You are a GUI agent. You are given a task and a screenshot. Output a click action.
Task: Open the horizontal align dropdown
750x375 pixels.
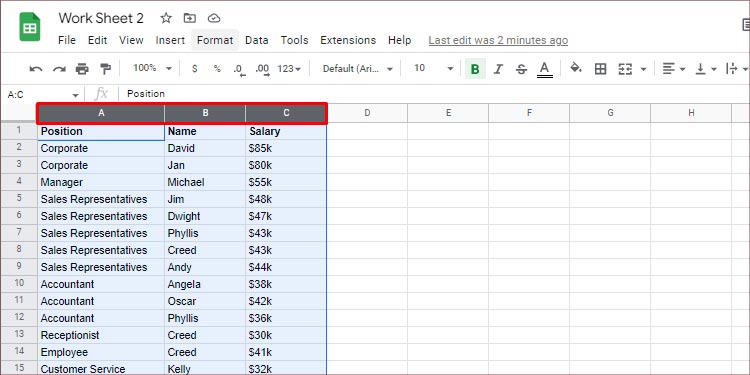673,69
